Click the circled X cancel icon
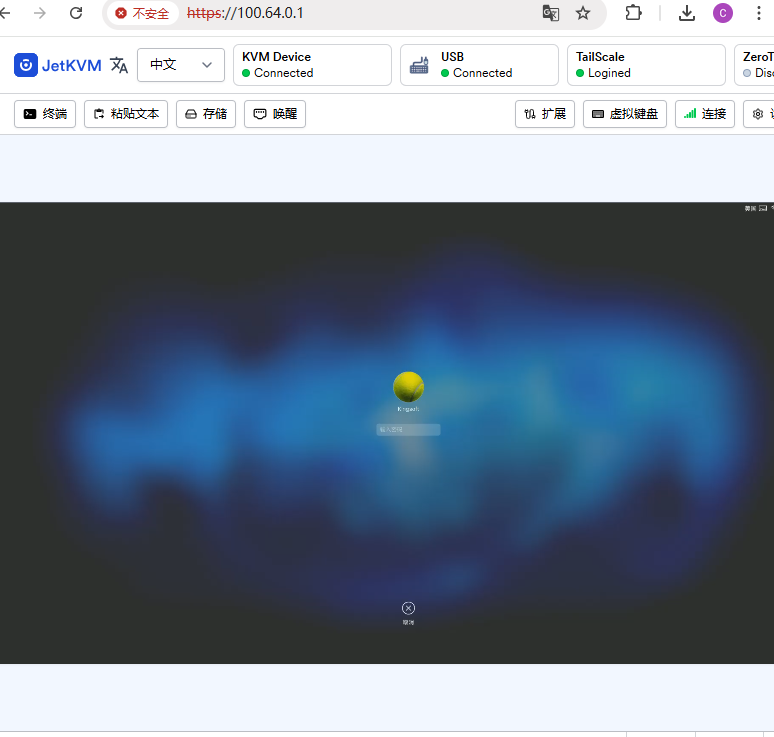774x737 pixels. pos(408,608)
